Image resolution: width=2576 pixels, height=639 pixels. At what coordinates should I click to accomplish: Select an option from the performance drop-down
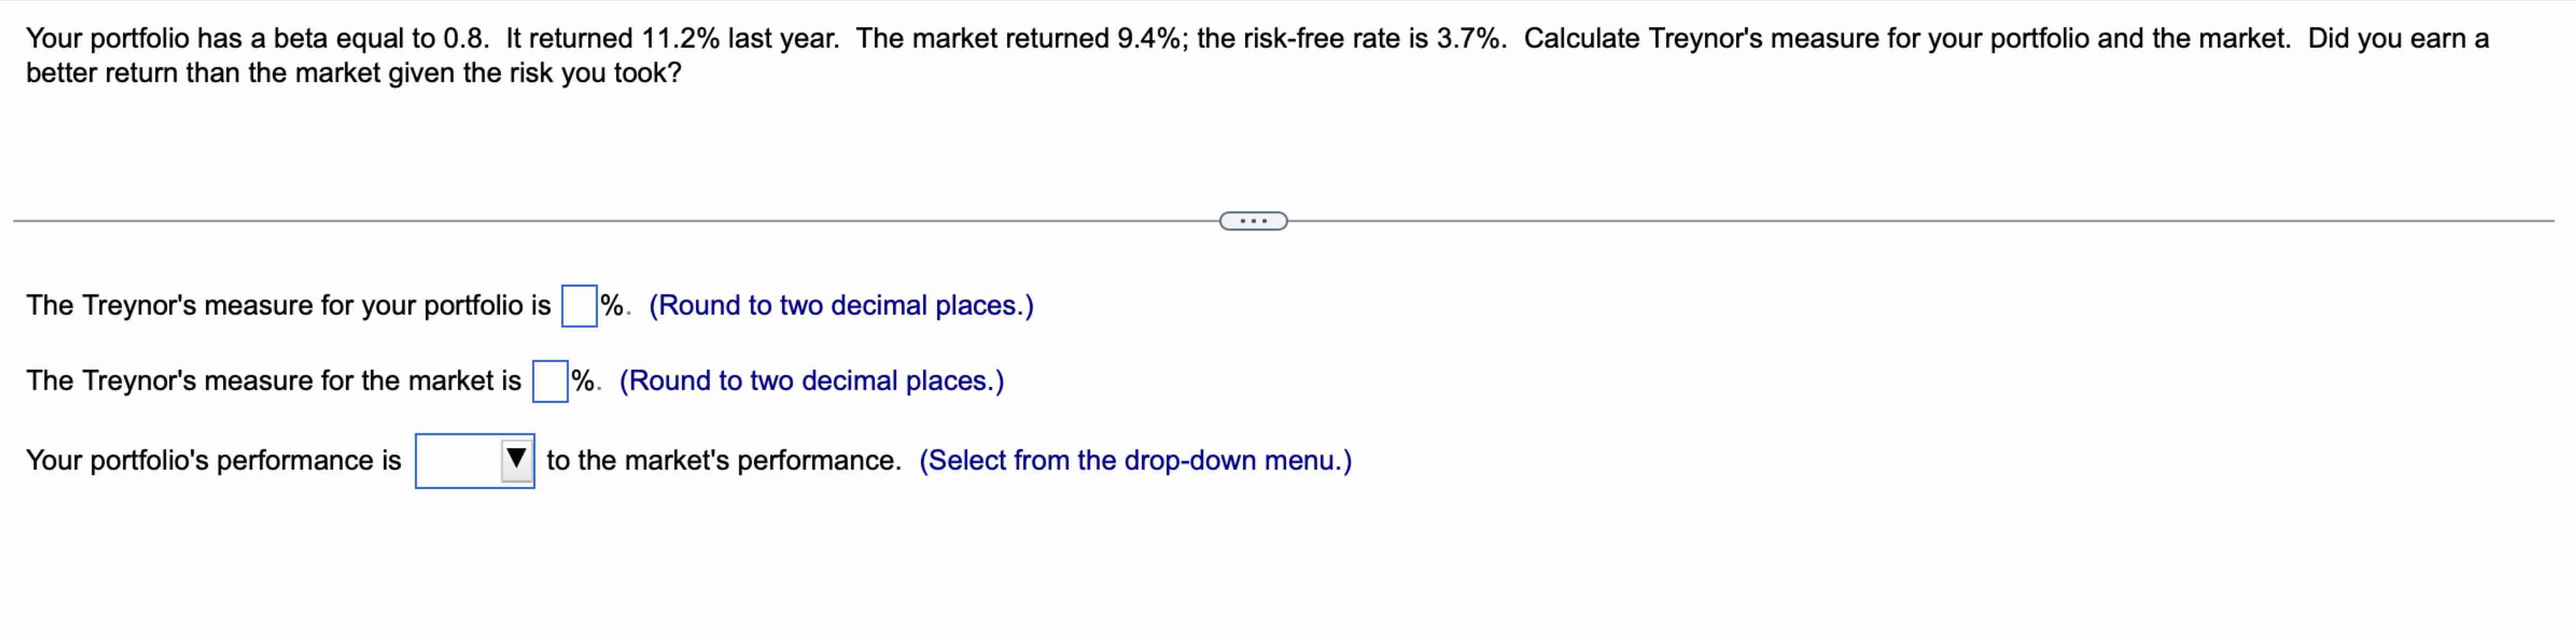[475, 460]
